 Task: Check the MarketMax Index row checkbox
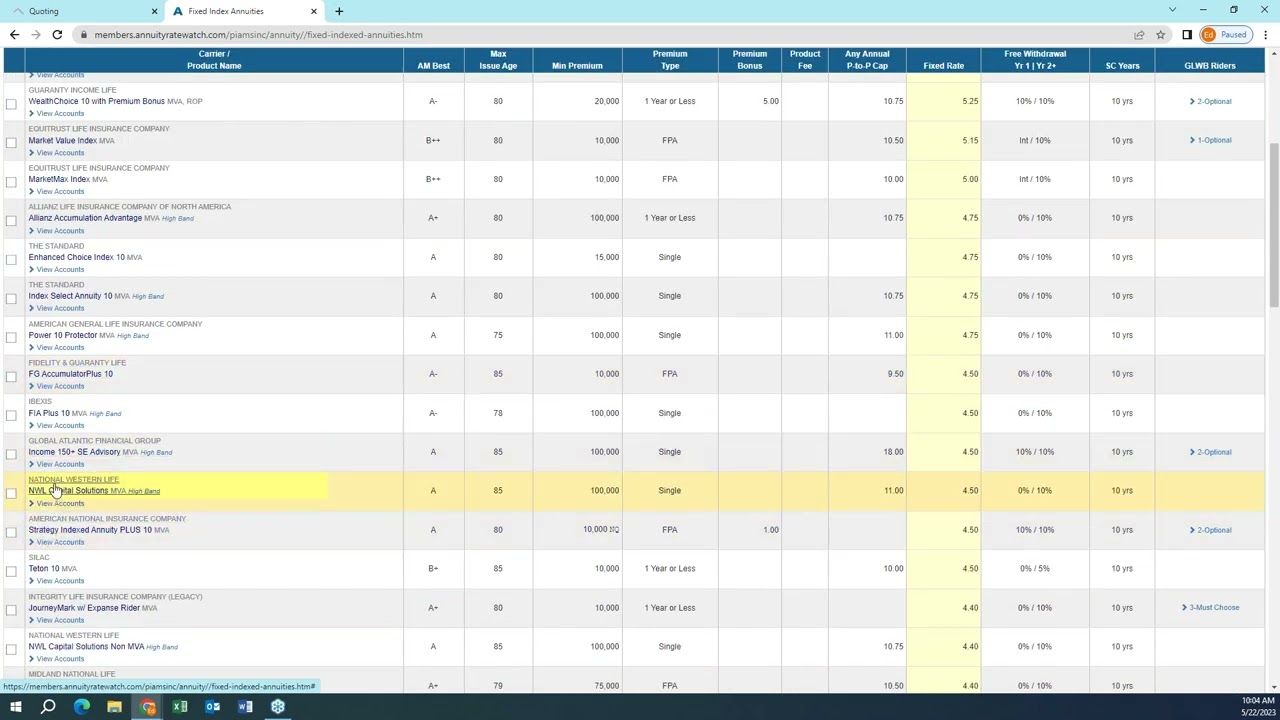click(11, 182)
